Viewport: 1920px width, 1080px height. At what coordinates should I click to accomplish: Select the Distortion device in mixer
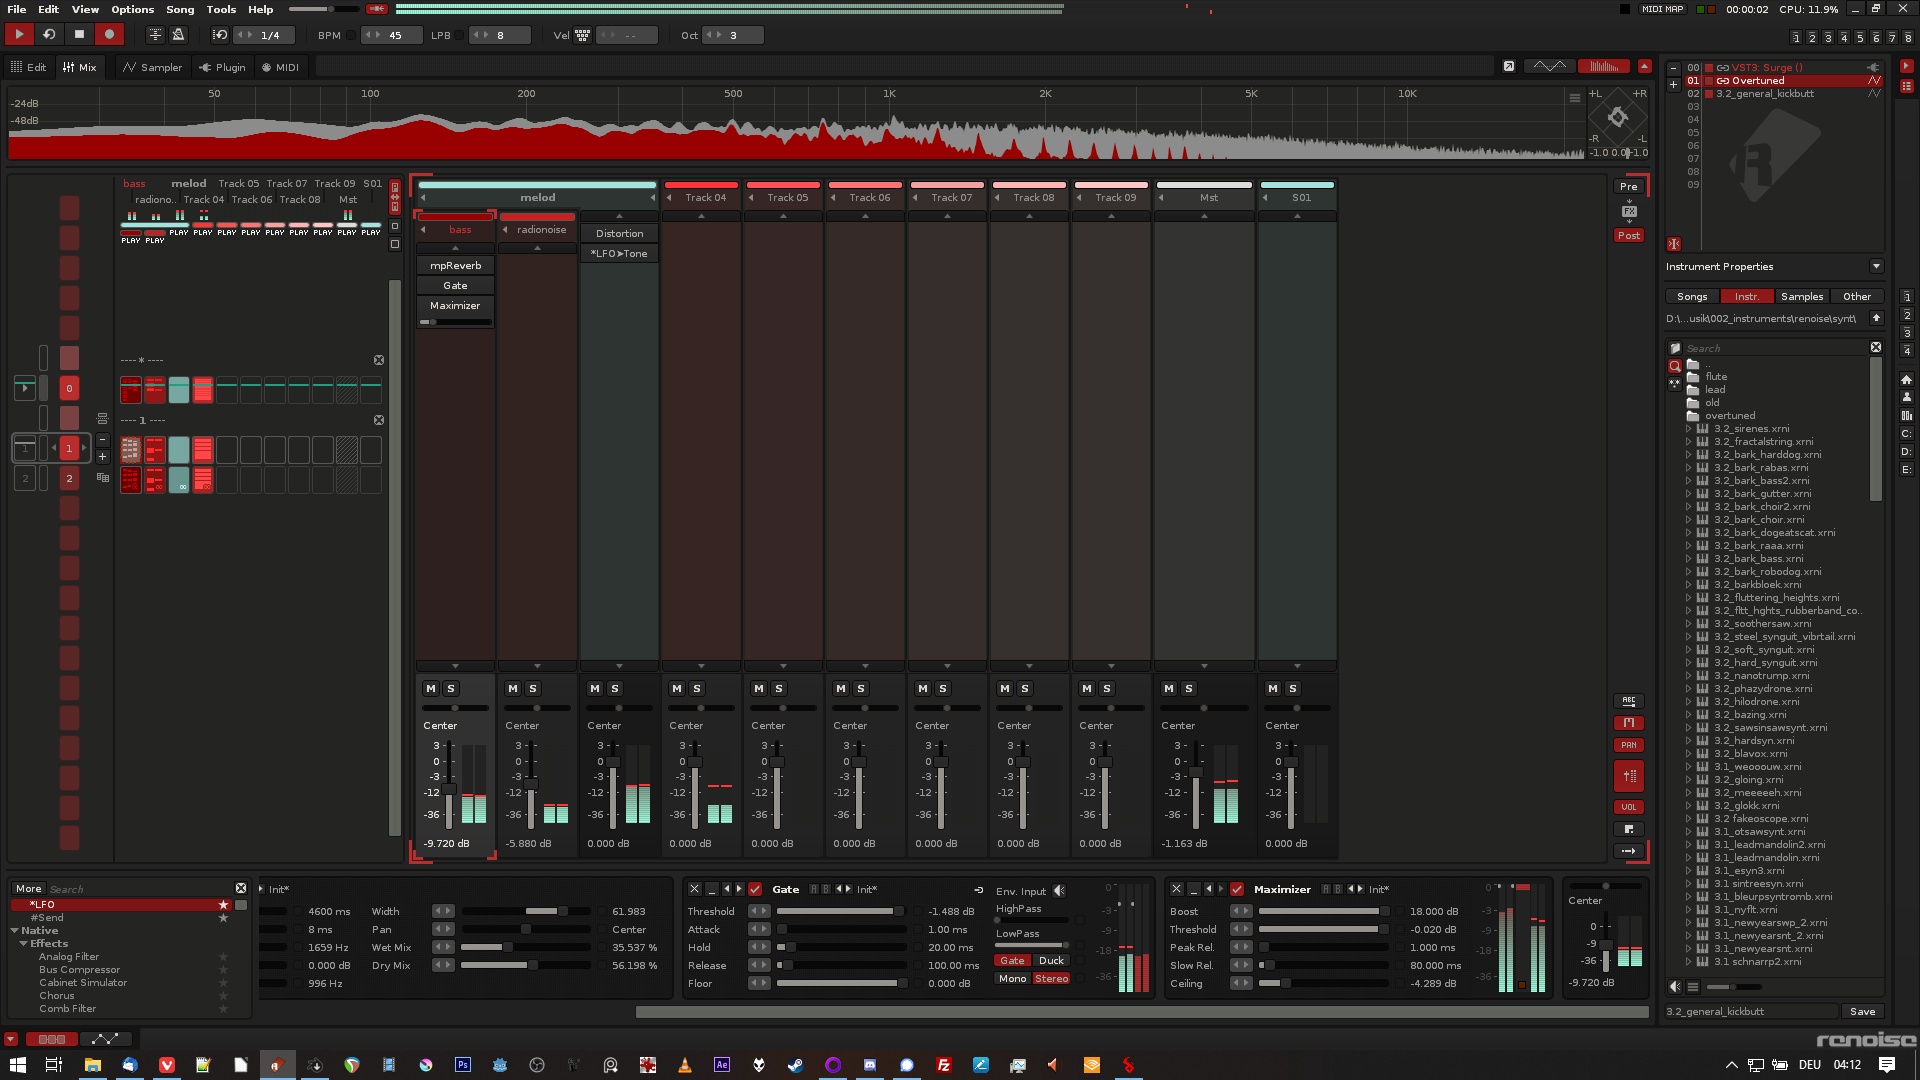coord(619,233)
